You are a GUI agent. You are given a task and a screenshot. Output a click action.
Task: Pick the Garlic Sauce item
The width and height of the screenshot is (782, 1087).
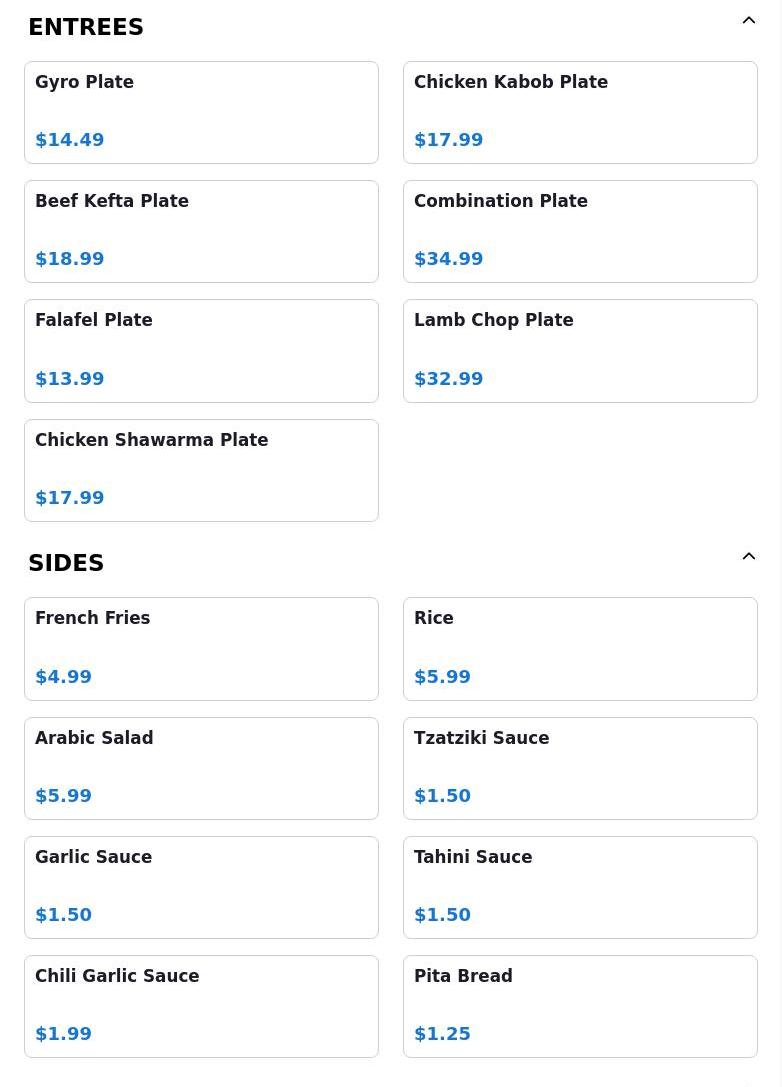pyautogui.click(x=201, y=887)
